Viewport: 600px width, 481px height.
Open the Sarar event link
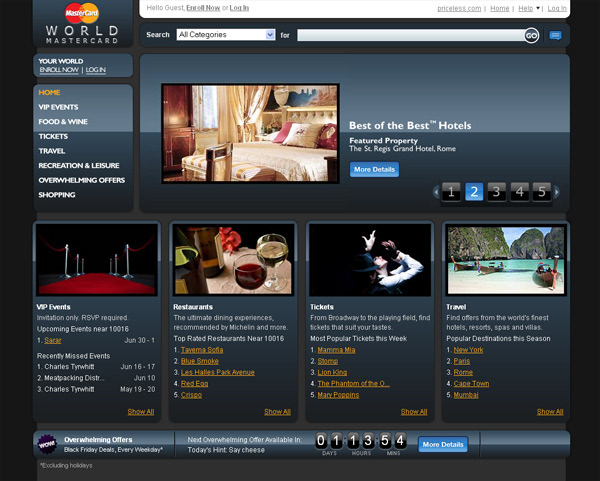coord(53,340)
